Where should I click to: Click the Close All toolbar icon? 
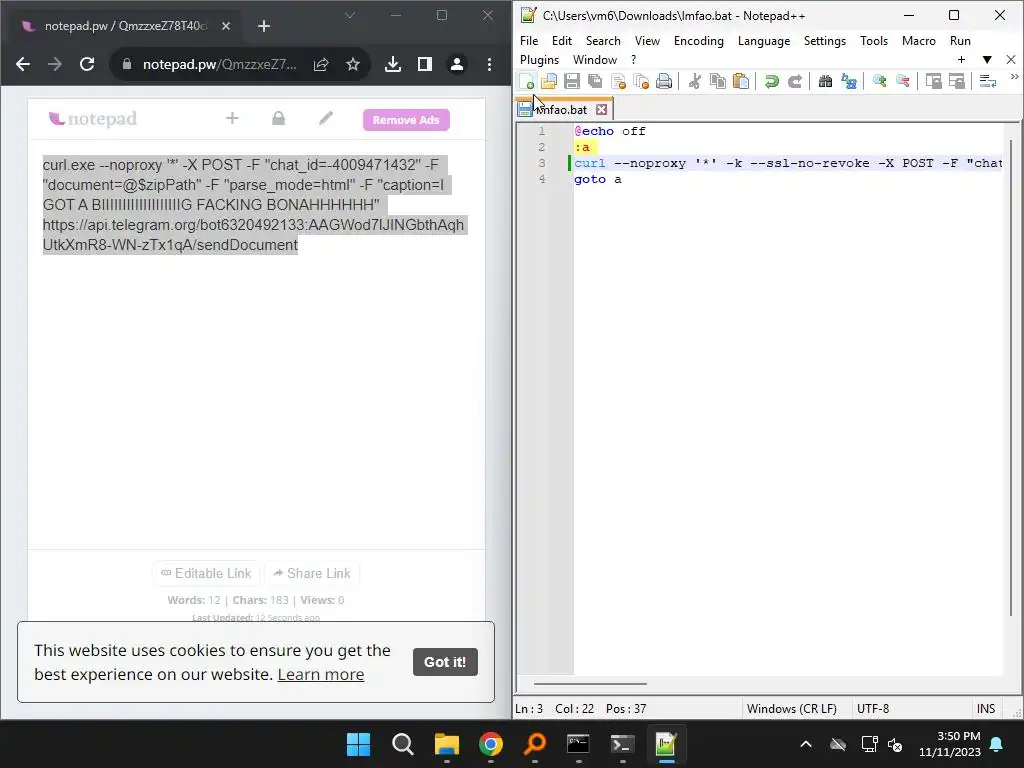[641, 81]
